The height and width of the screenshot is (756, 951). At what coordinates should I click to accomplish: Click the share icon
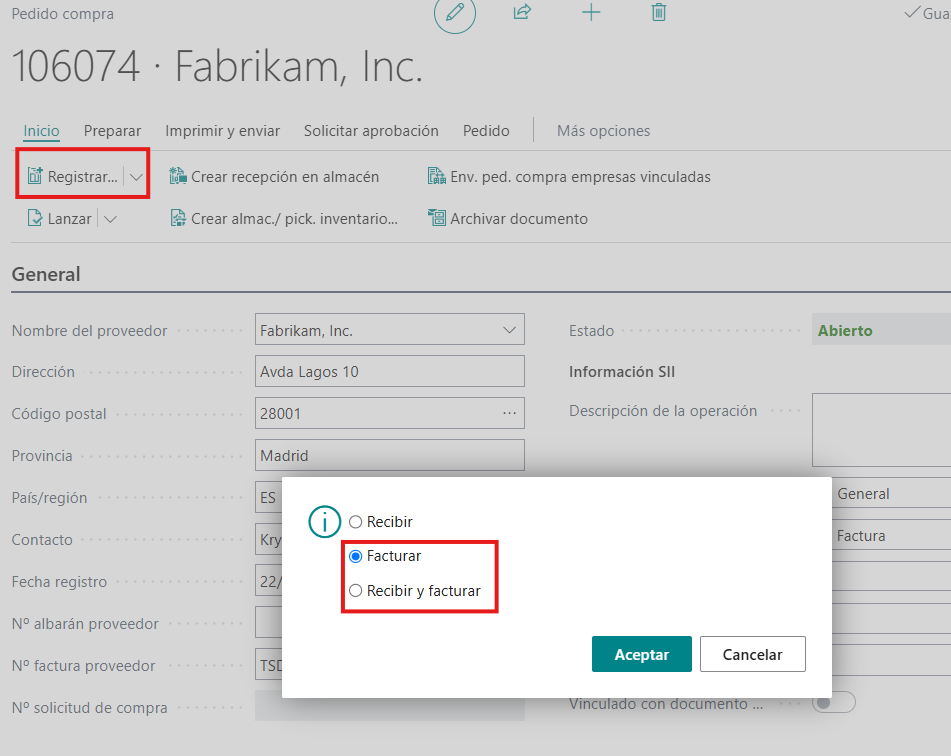coord(522,12)
